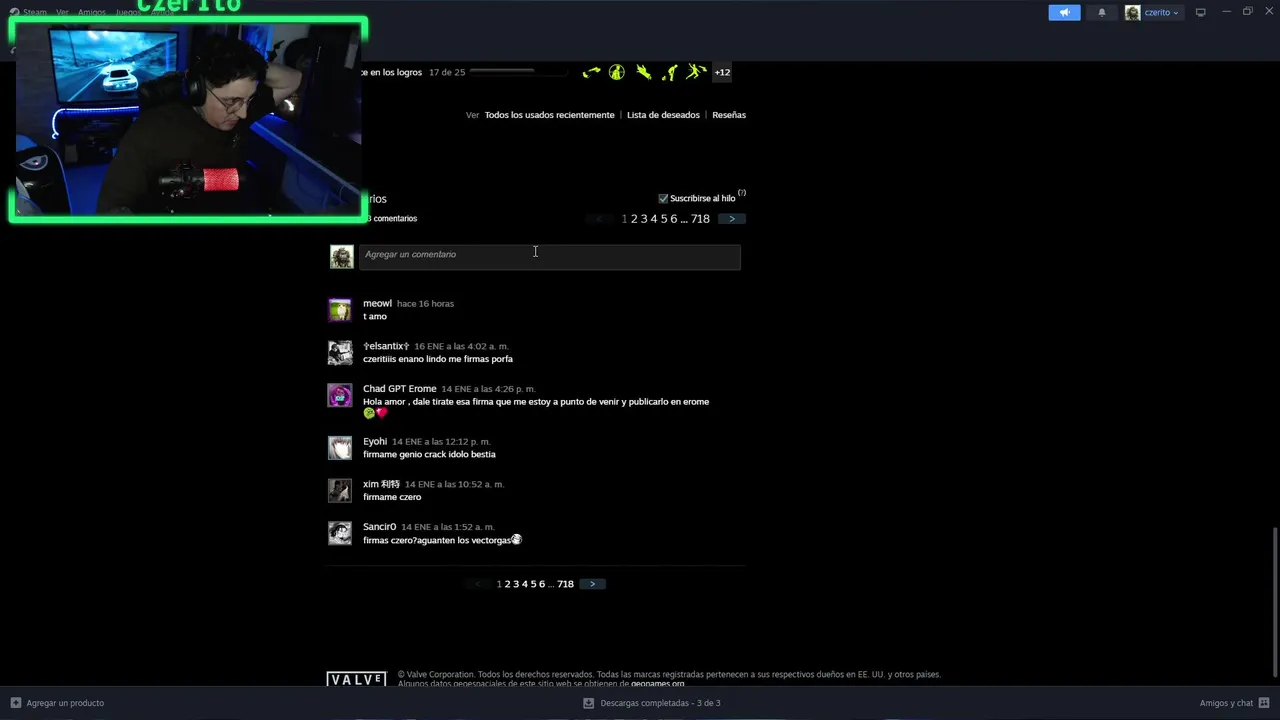
Task: Click comment 'czeritiiis enano lindo me firmas porfa'
Action: (438, 359)
